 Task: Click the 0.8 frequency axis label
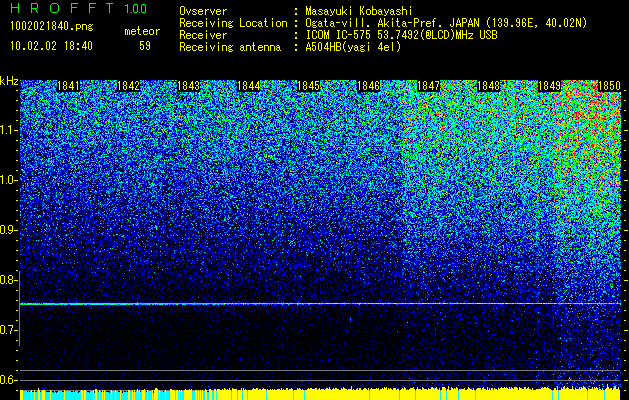tap(7, 280)
